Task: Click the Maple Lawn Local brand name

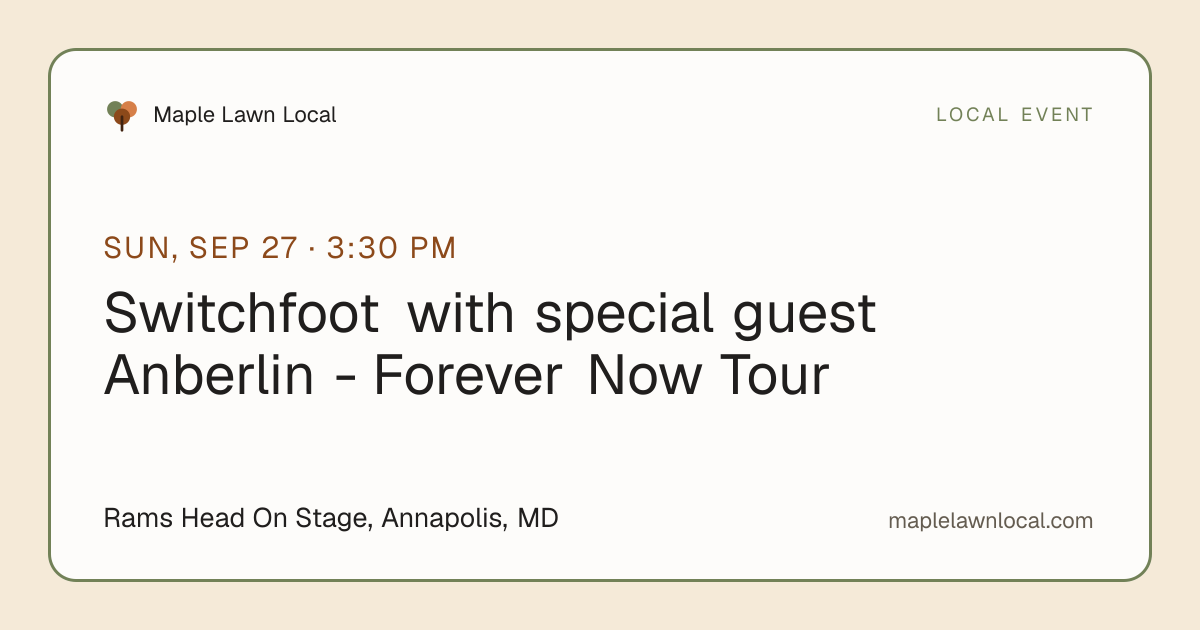Action: [245, 115]
